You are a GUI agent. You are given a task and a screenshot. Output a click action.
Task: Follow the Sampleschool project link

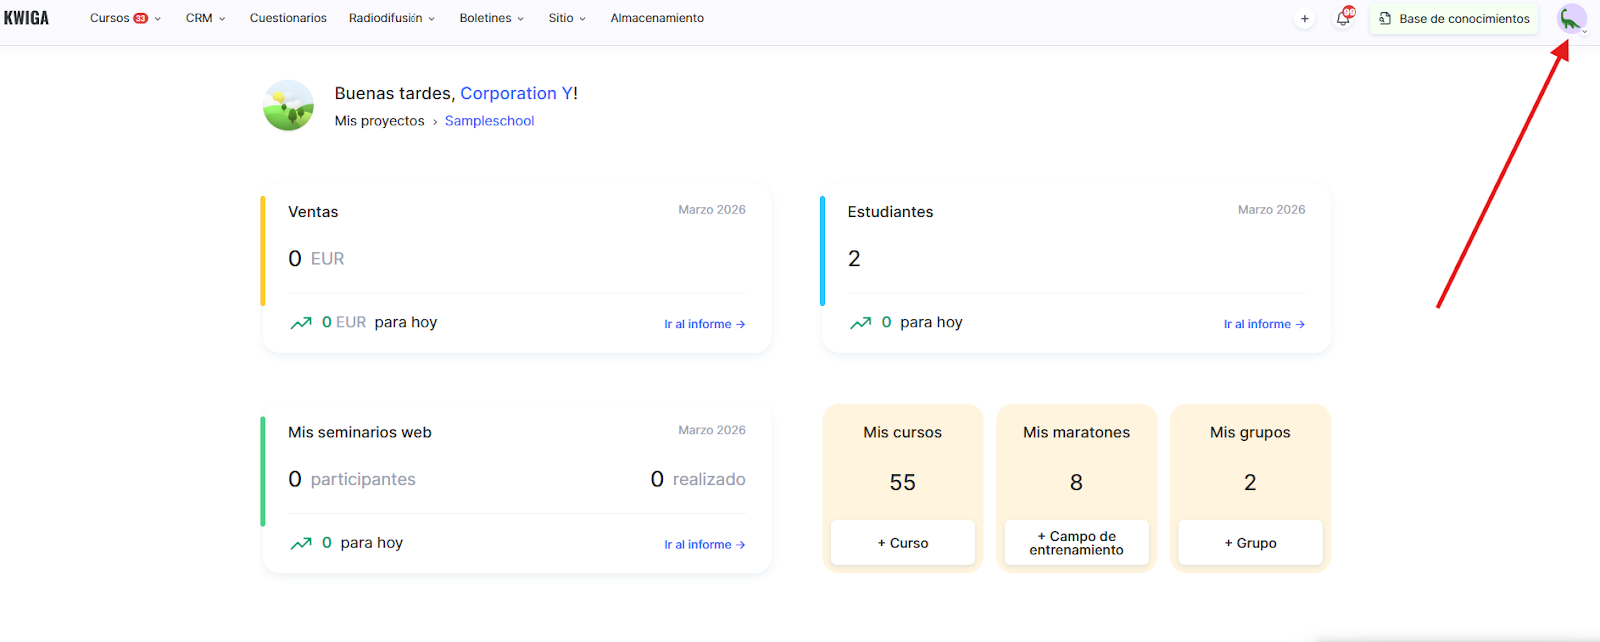(x=489, y=121)
